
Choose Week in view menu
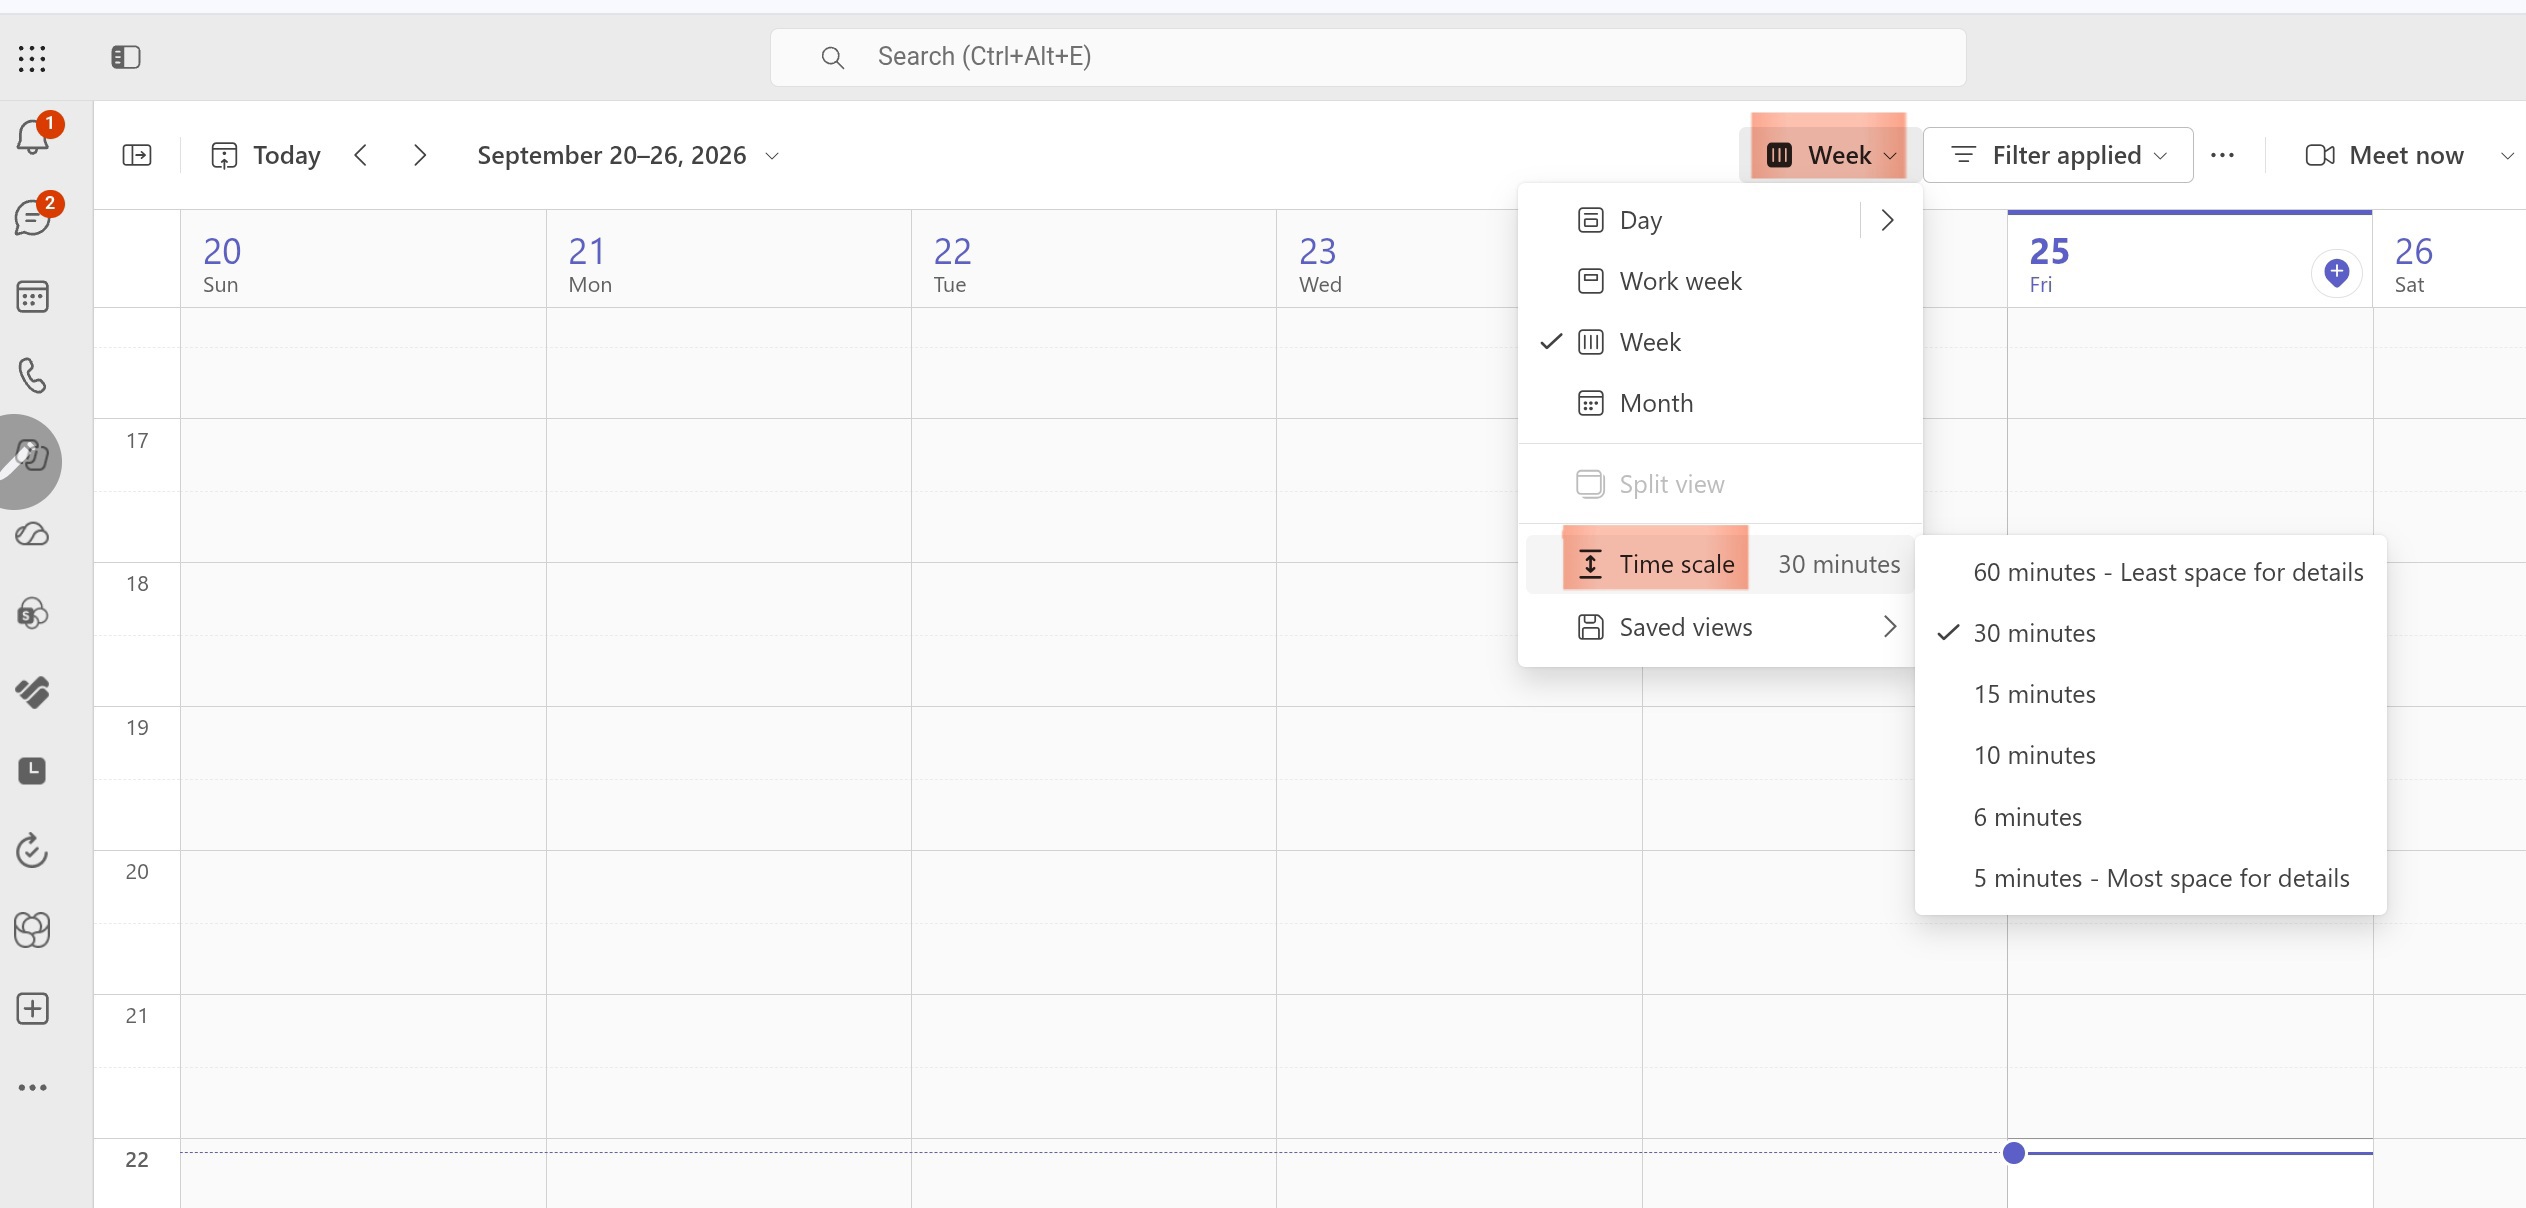click(x=1720, y=342)
